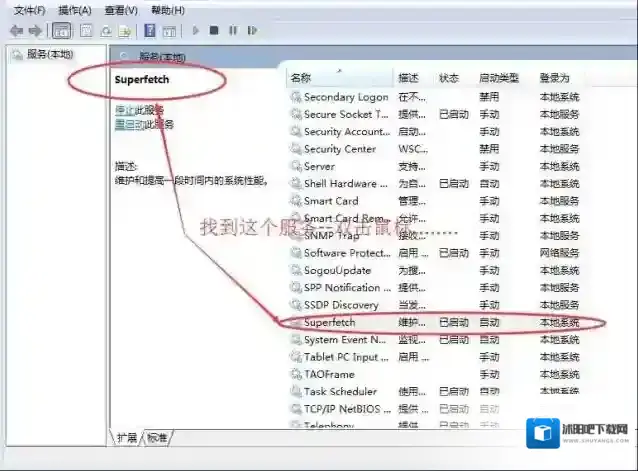Click 已启动 status in Shell Hardware row
Screen dimensions: 638x471
click(x=454, y=184)
